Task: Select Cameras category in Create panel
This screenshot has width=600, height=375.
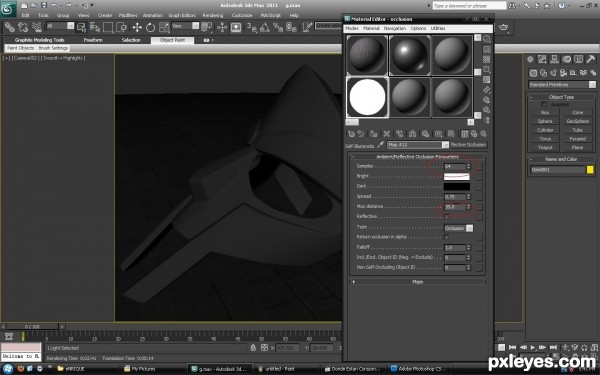Action: click(563, 73)
